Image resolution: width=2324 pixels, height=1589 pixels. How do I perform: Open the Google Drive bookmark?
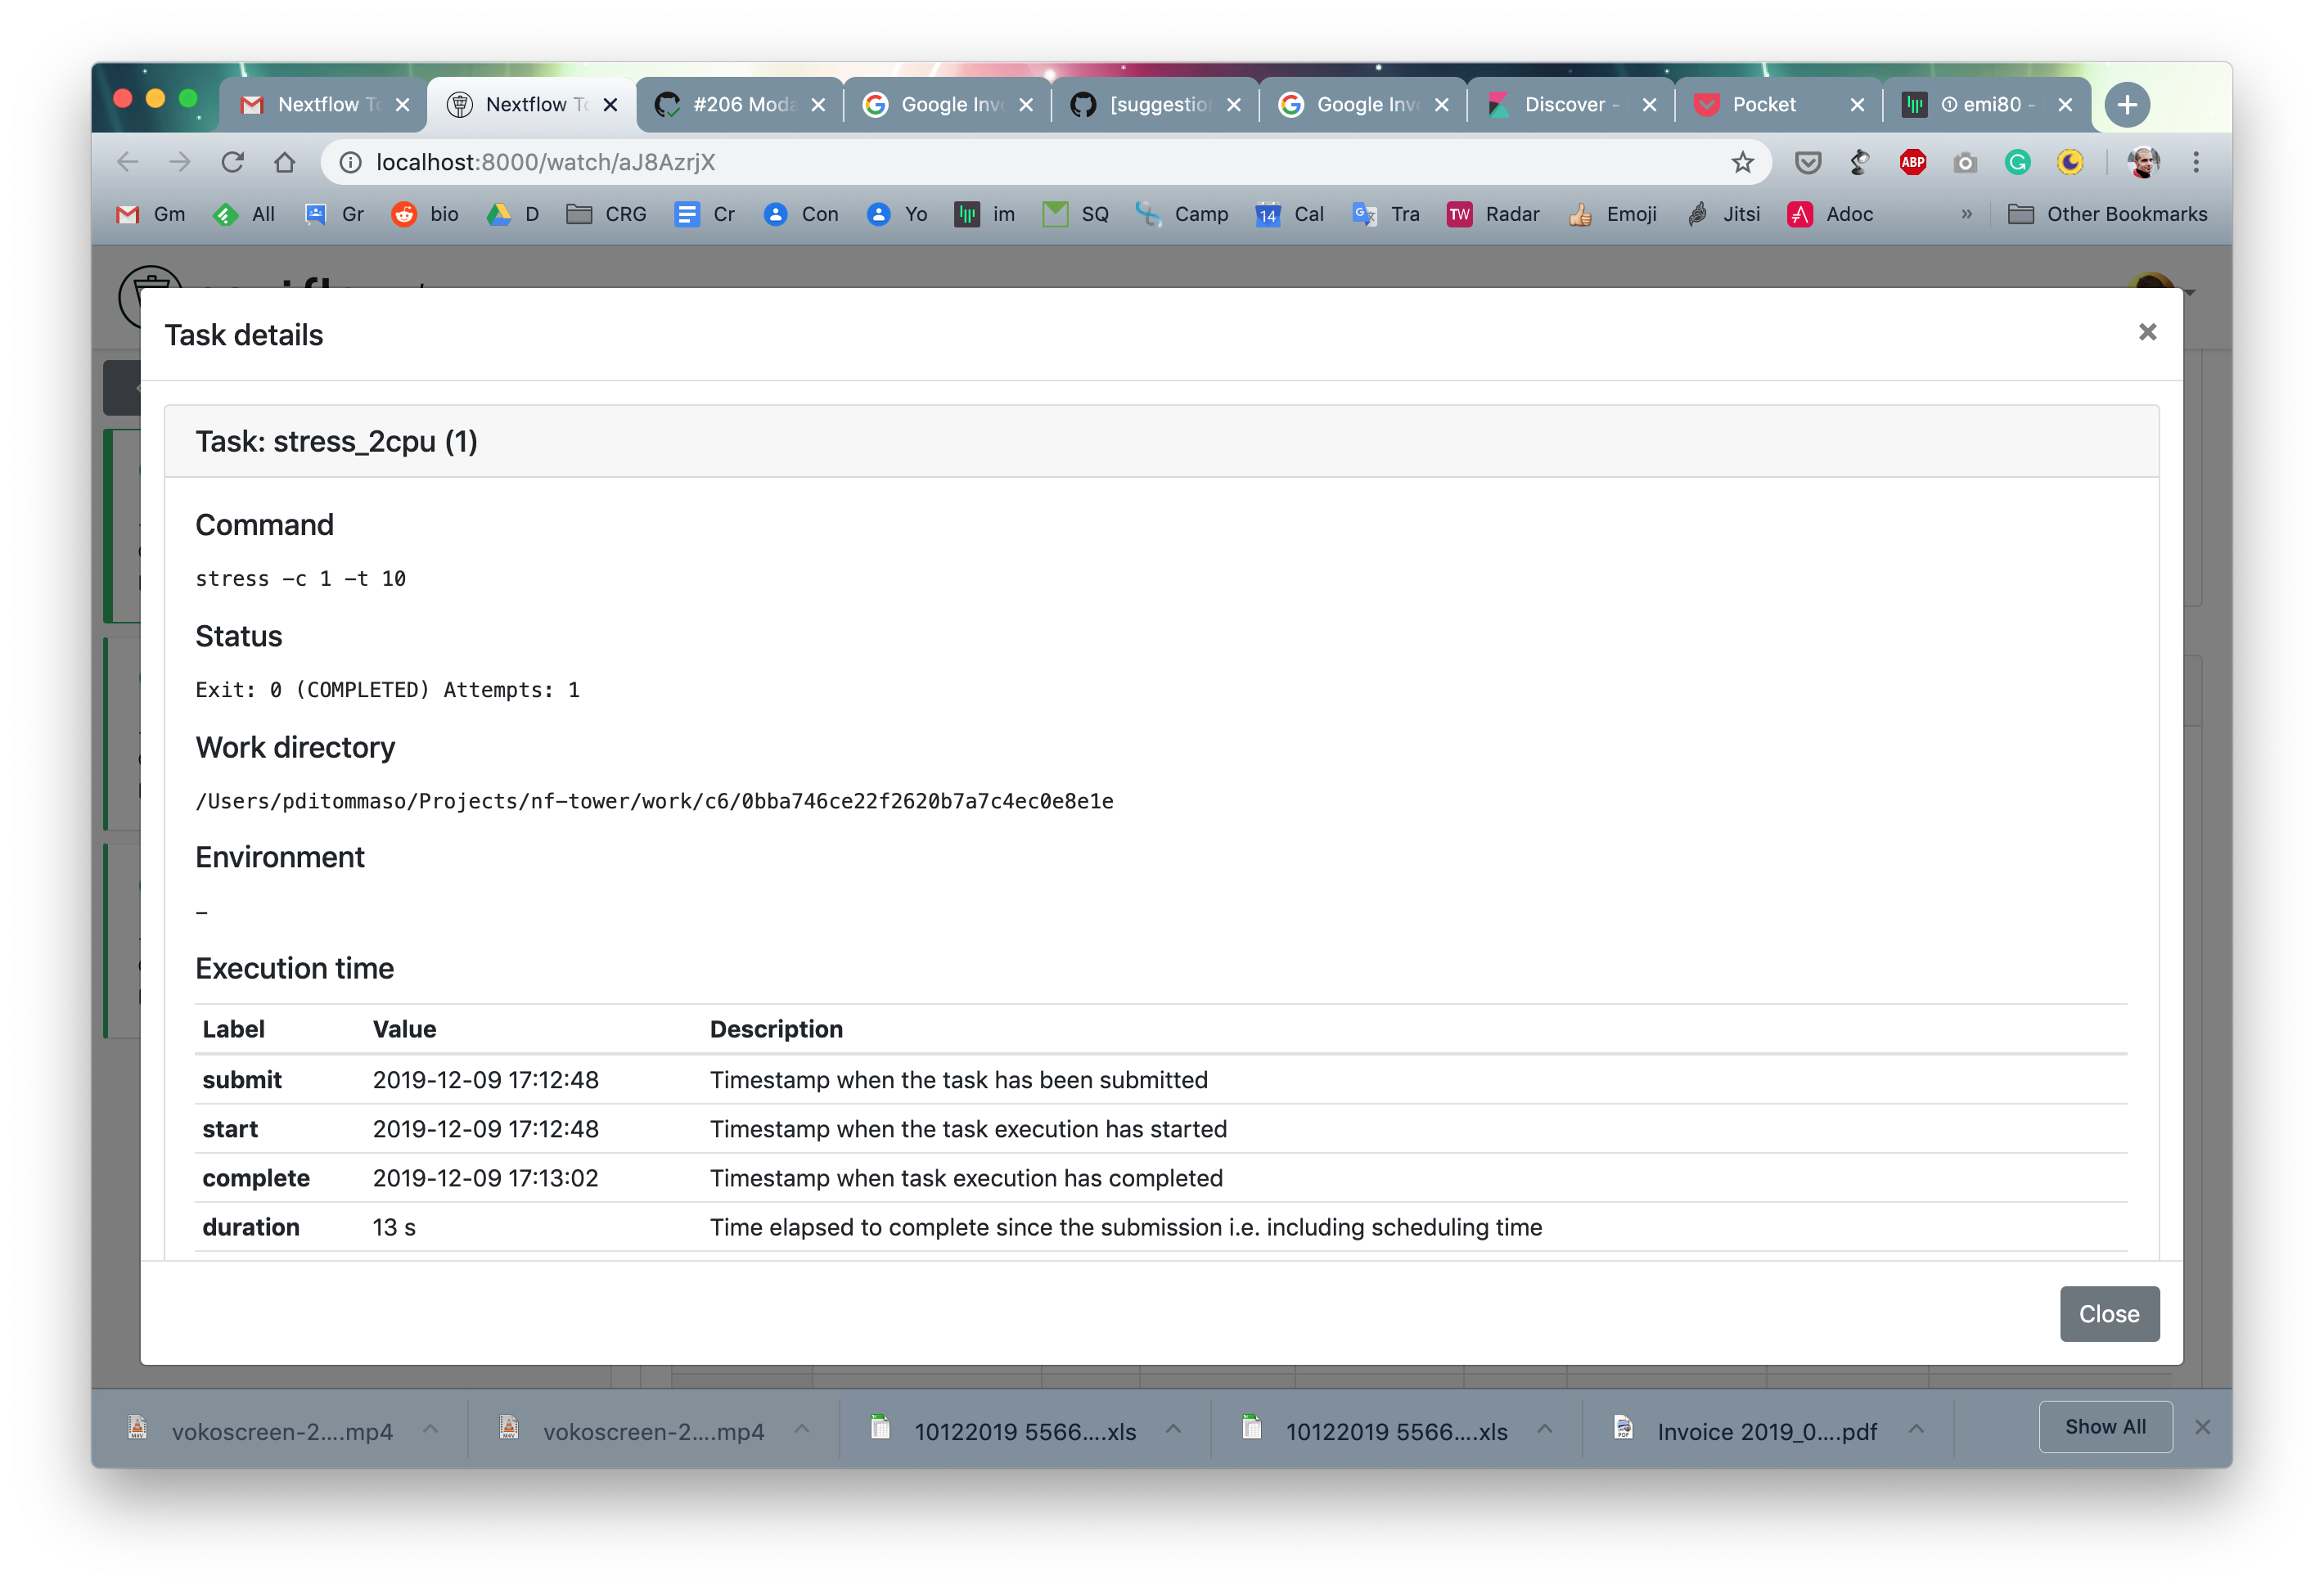coord(513,214)
